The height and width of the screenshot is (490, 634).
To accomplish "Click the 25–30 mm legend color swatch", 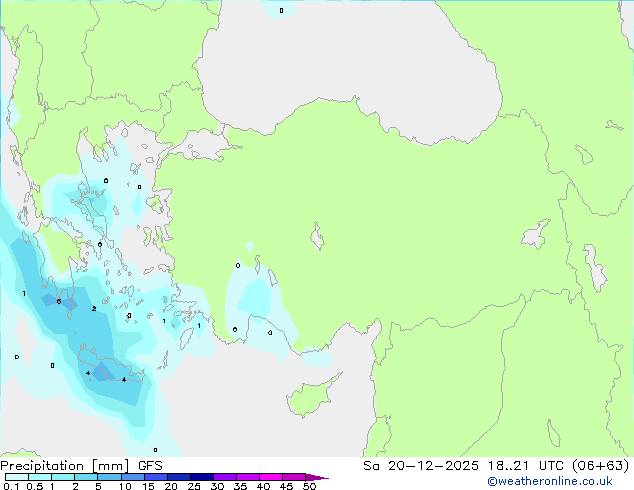I will pyautogui.click(x=202, y=477).
